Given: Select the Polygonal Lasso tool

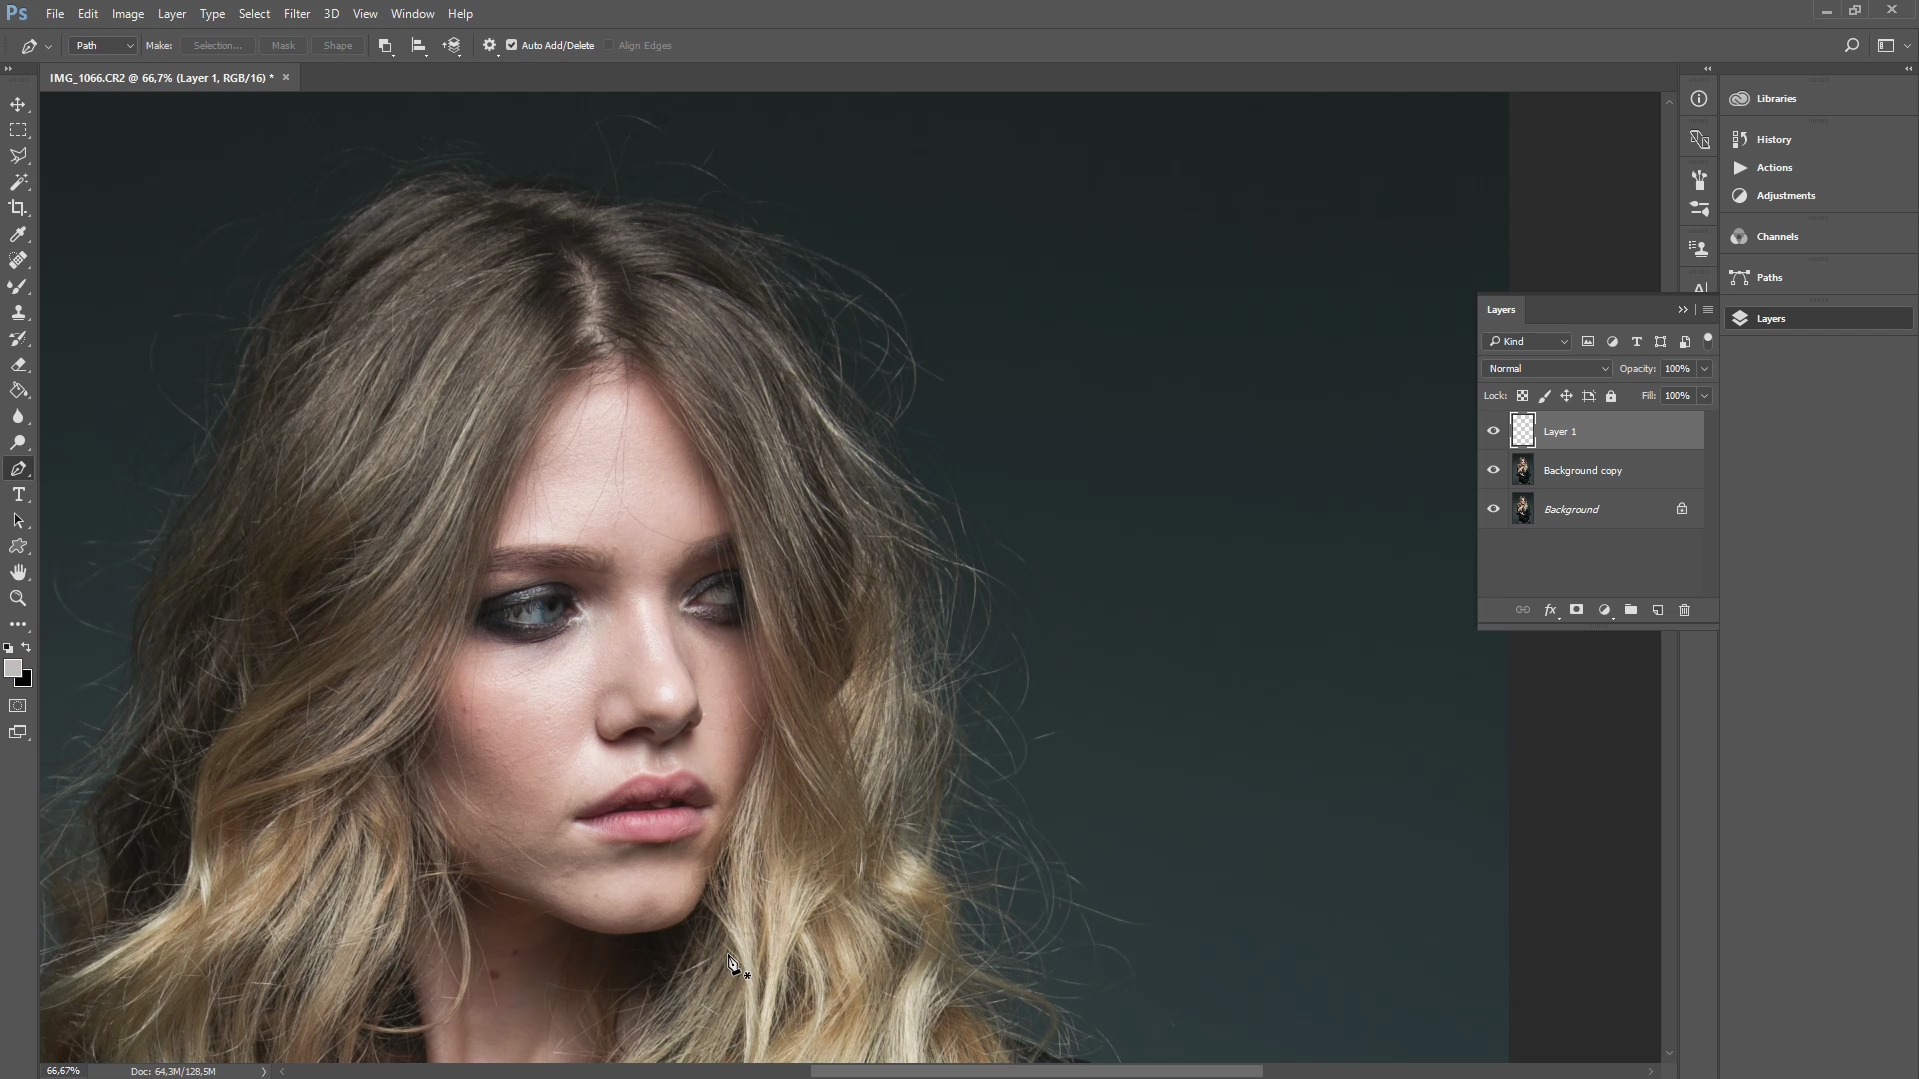Looking at the screenshot, I should (x=18, y=156).
